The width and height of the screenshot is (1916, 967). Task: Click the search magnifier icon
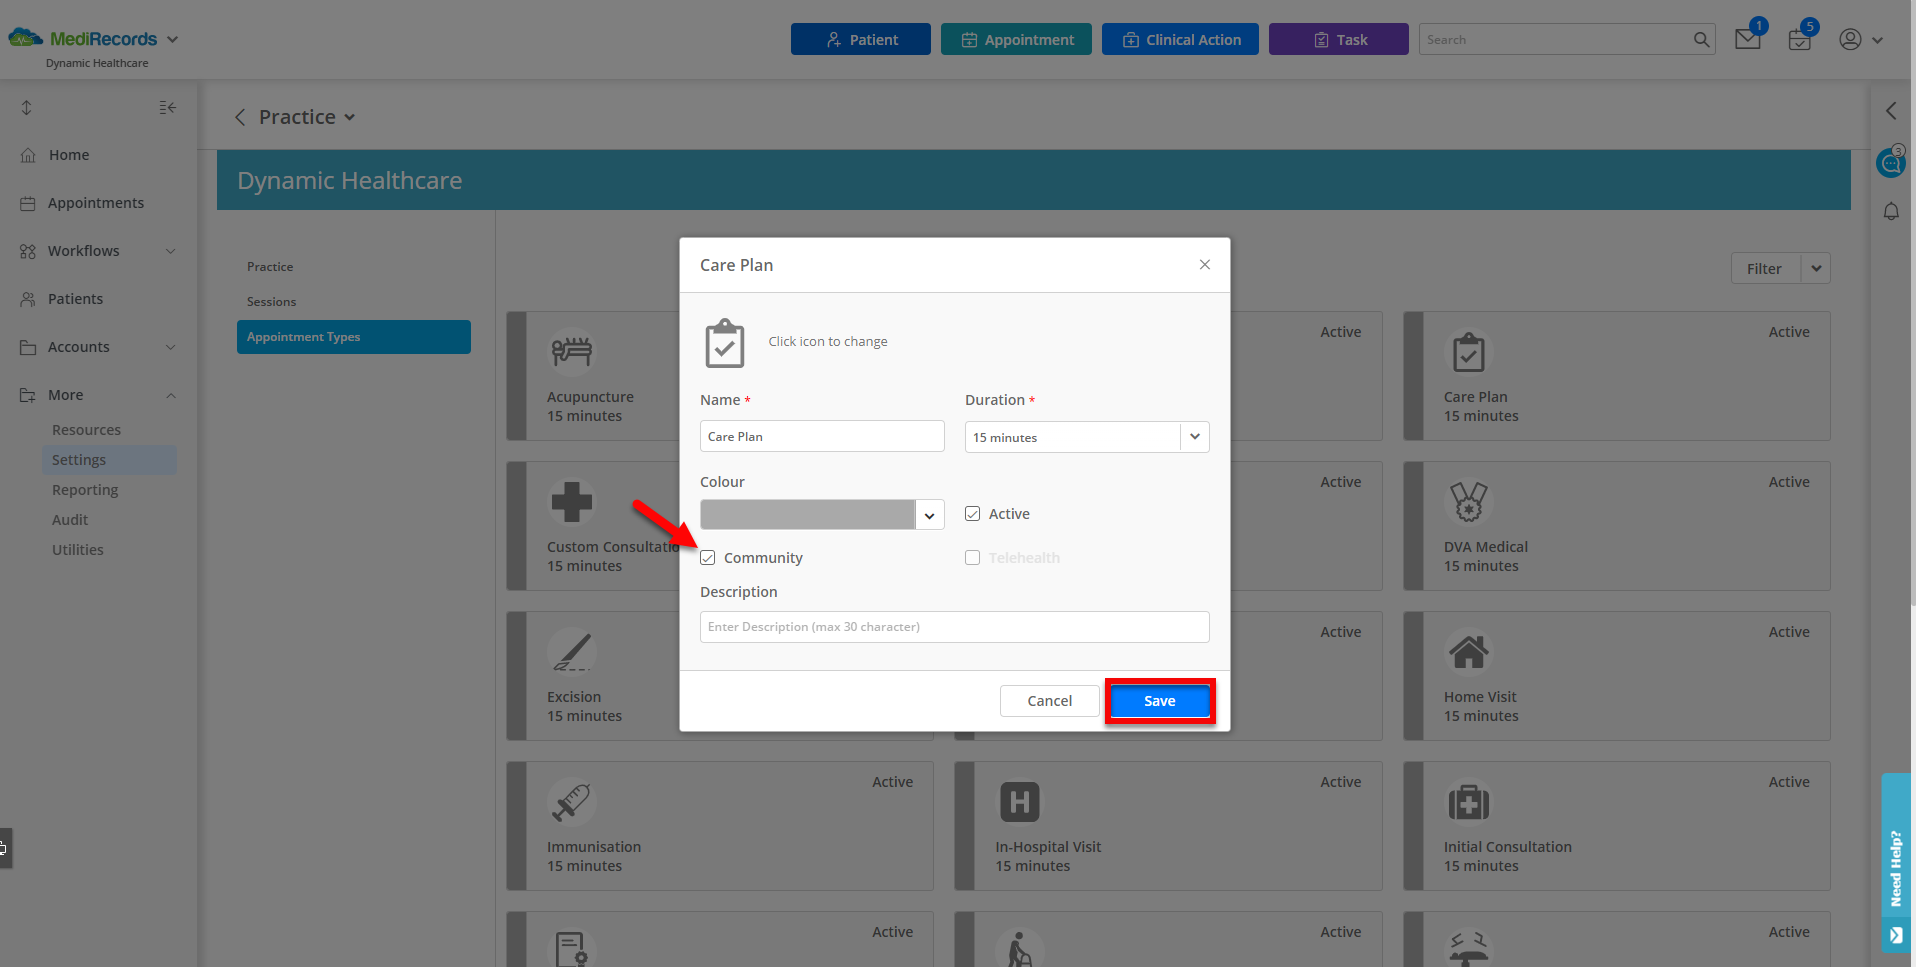click(1701, 40)
